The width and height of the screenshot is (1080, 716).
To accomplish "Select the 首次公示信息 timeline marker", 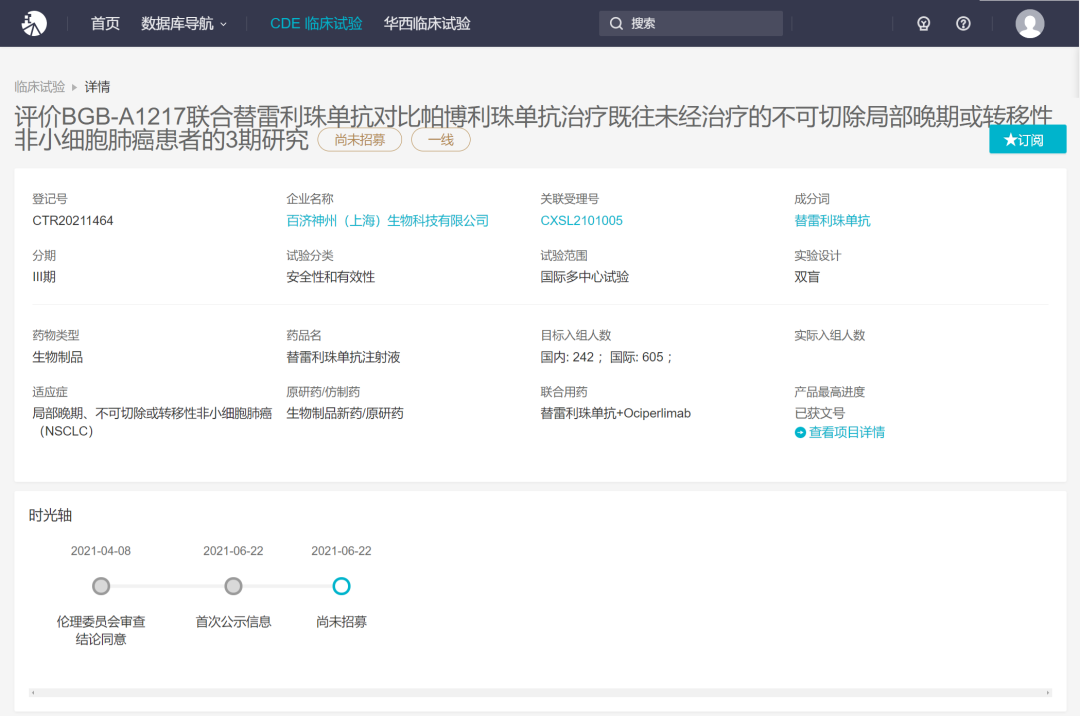I will (x=233, y=587).
